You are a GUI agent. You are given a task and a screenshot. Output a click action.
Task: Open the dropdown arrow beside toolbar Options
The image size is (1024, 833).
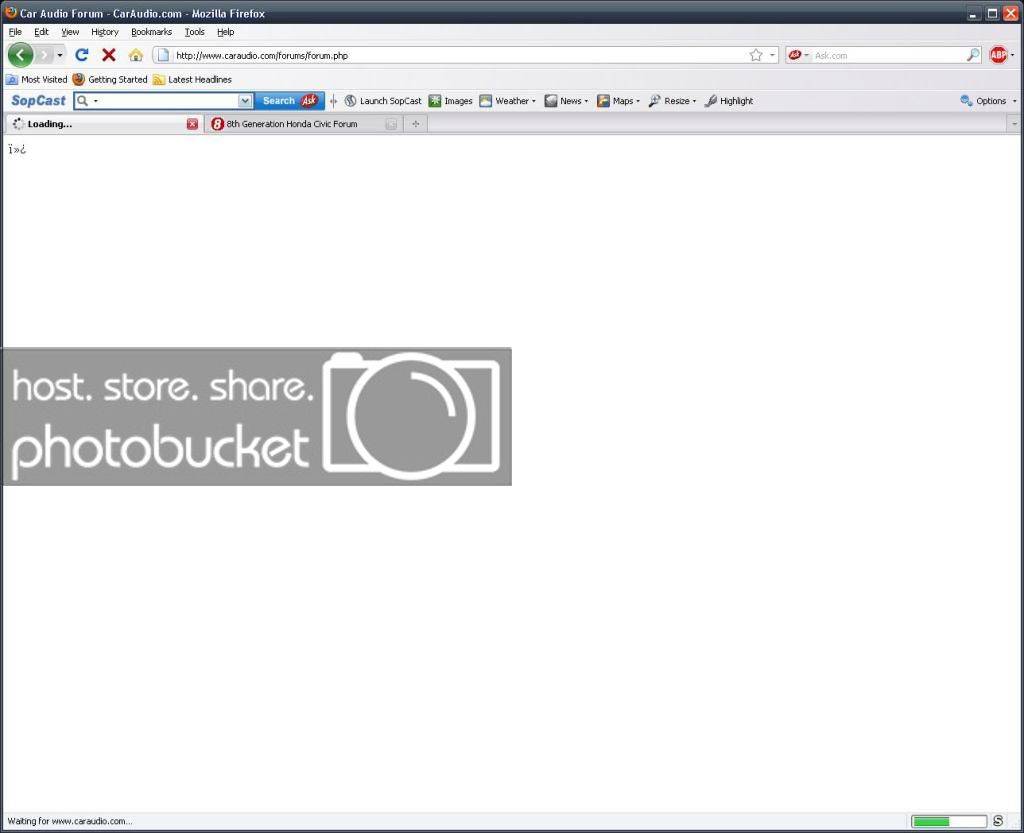pyautogui.click(x=1014, y=101)
